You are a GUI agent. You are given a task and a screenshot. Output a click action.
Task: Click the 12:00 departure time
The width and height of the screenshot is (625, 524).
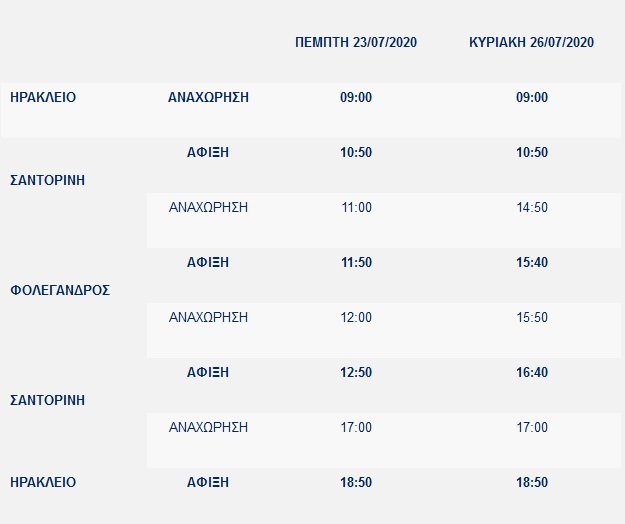[356, 318]
